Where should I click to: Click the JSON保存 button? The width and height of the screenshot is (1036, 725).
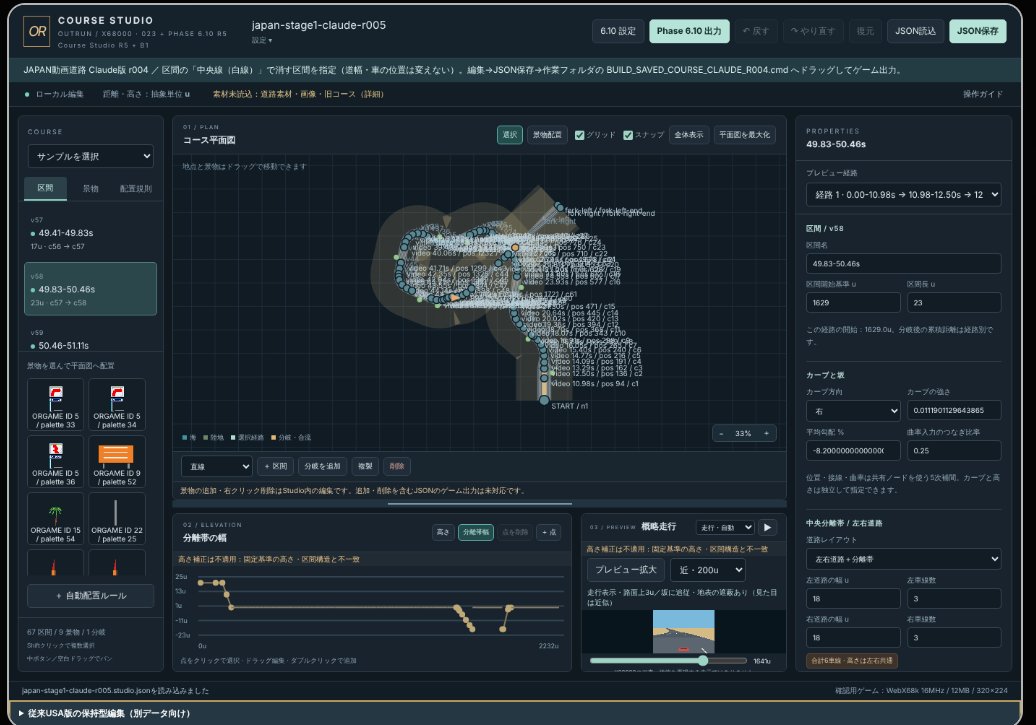(x=977, y=31)
